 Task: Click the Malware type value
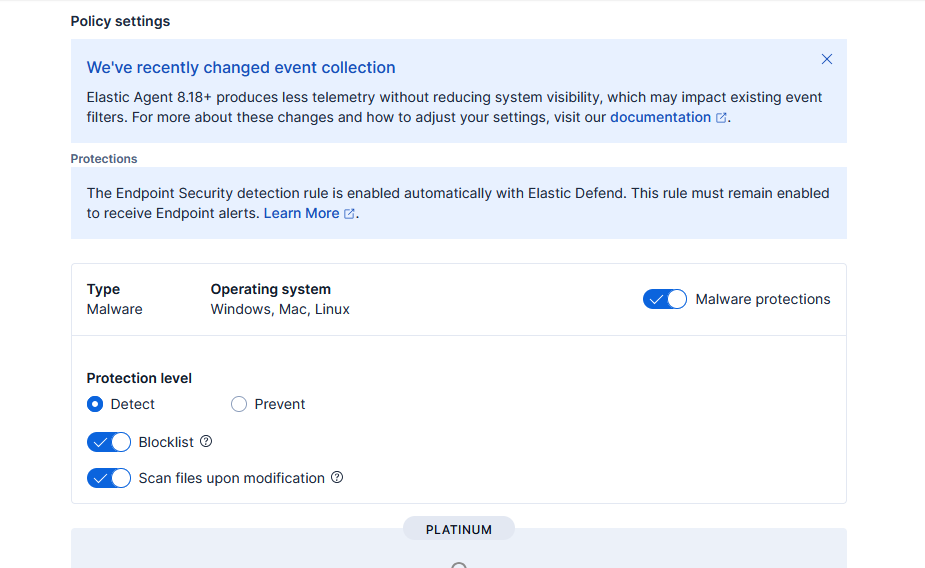click(x=114, y=309)
